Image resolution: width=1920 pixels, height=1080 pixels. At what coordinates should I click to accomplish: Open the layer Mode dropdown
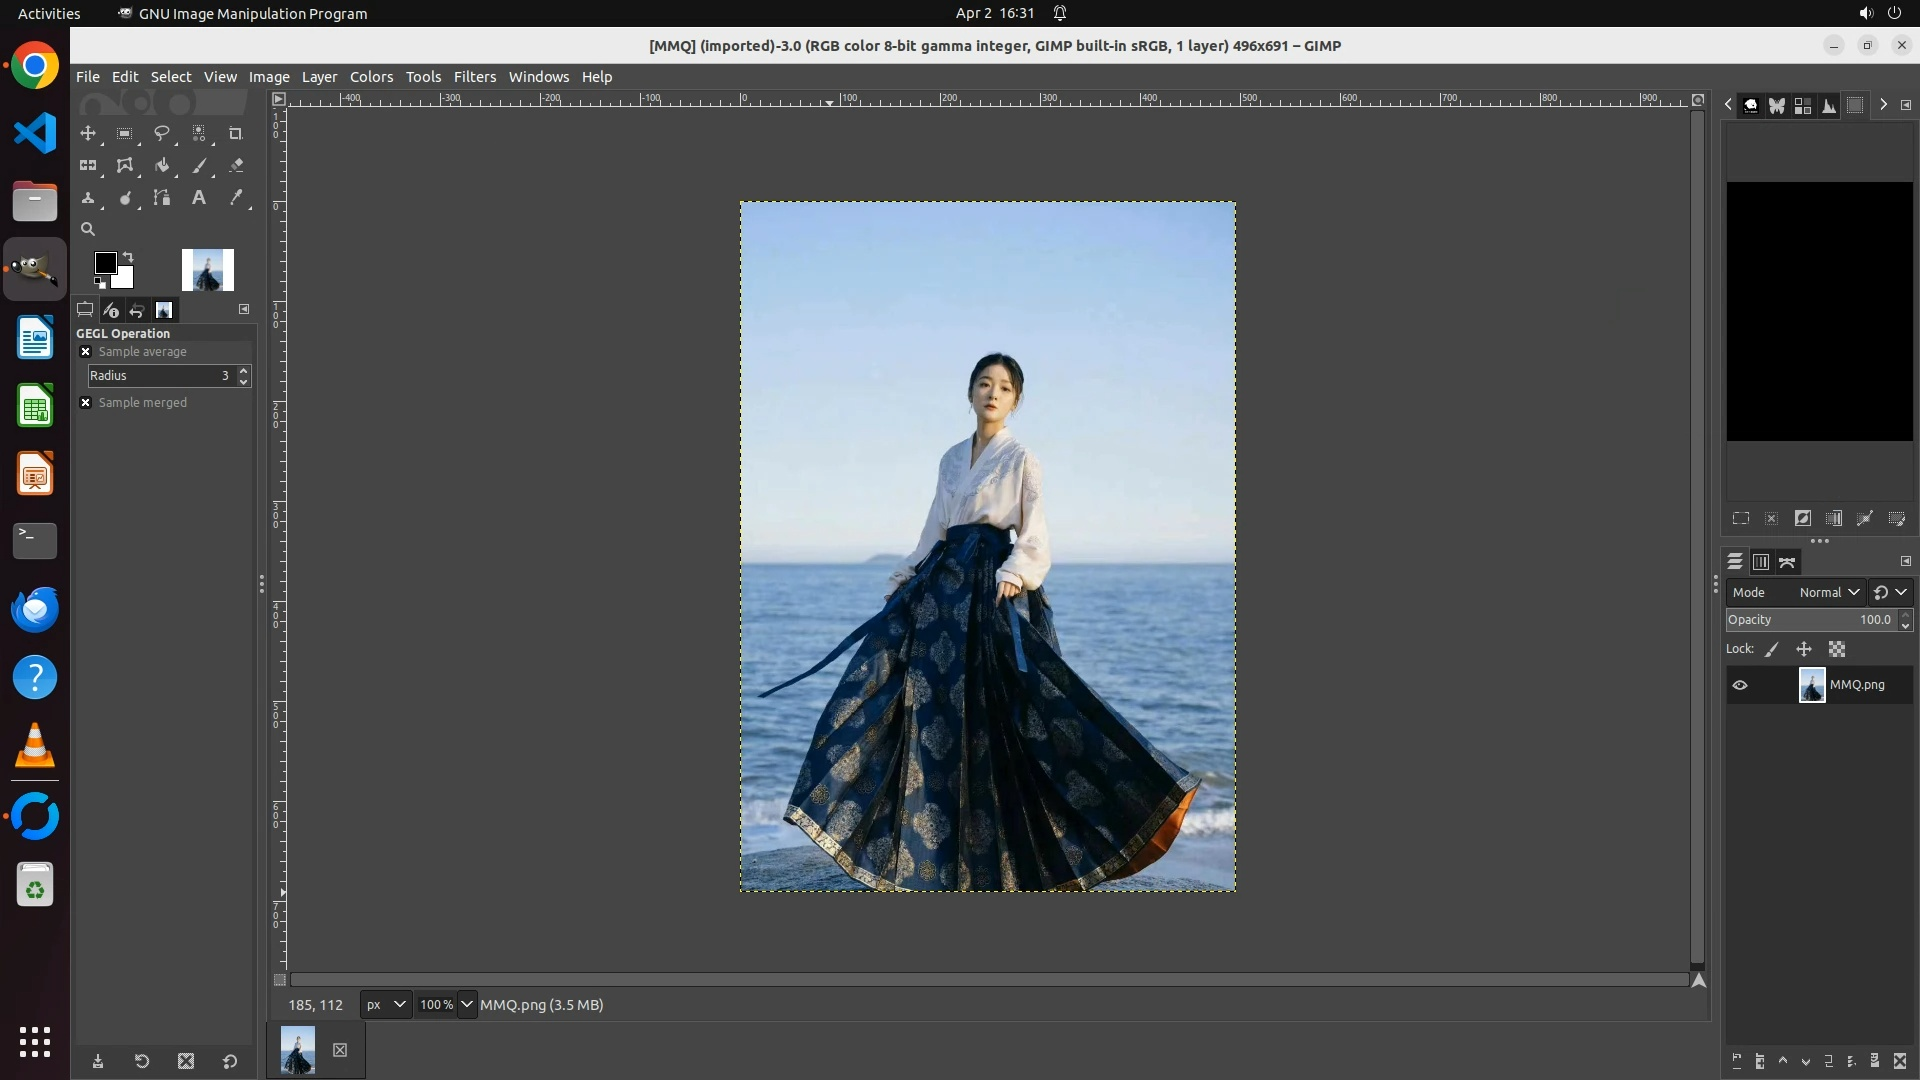tap(1828, 592)
